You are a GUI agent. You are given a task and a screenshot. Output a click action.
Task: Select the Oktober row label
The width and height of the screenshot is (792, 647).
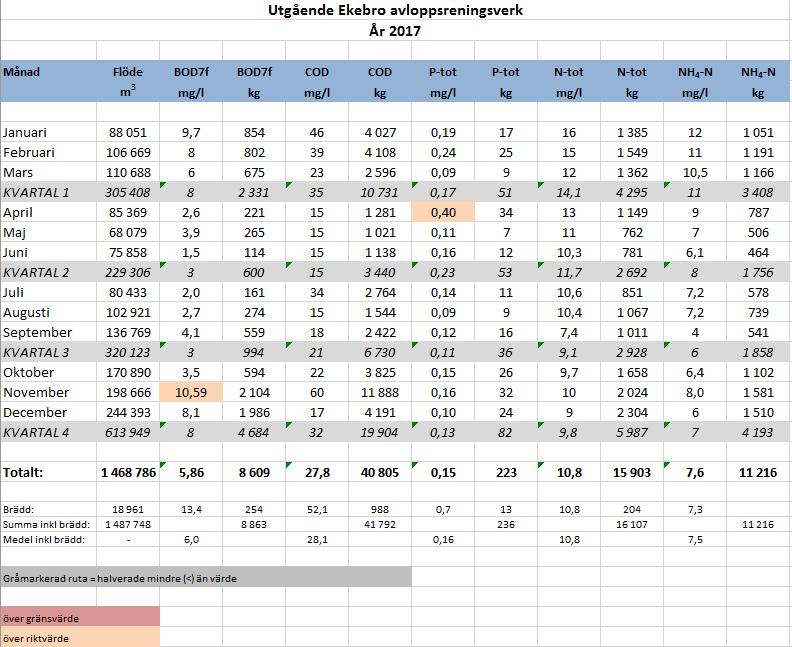(28, 373)
